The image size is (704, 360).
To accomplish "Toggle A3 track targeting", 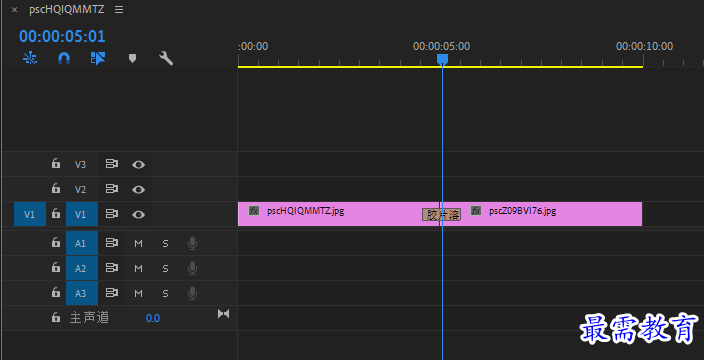I will (x=82, y=294).
